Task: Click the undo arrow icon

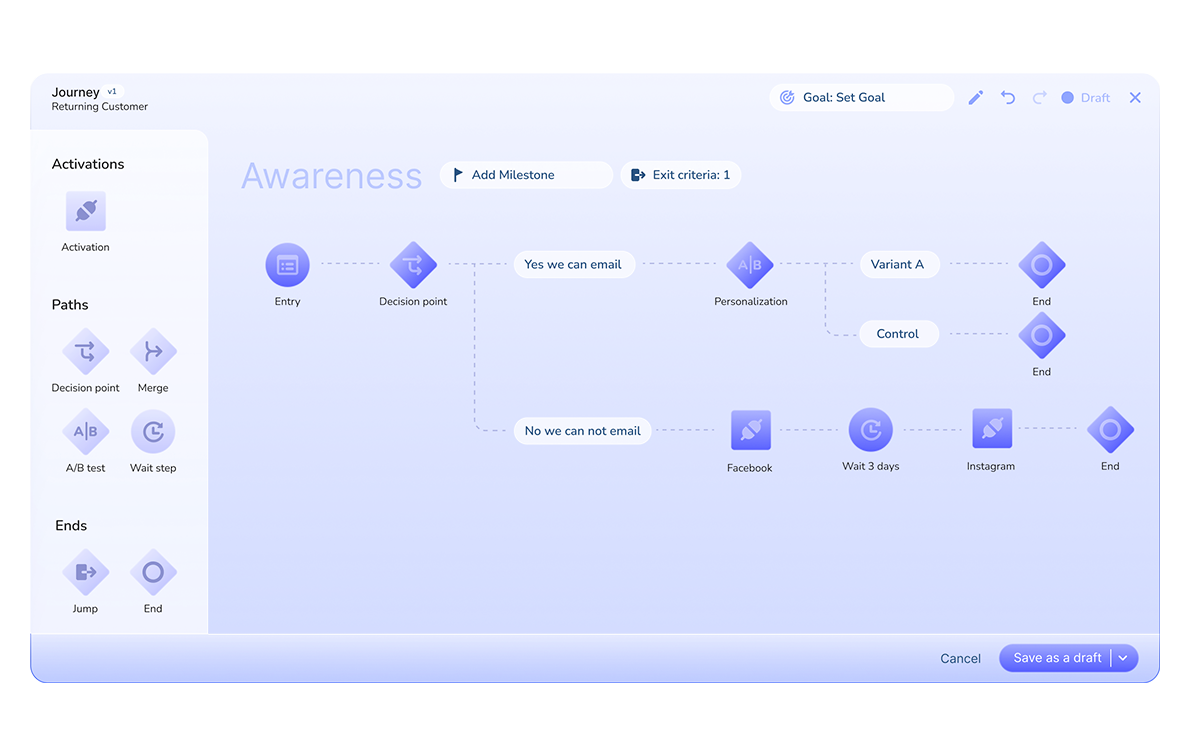Action: (1007, 97)
